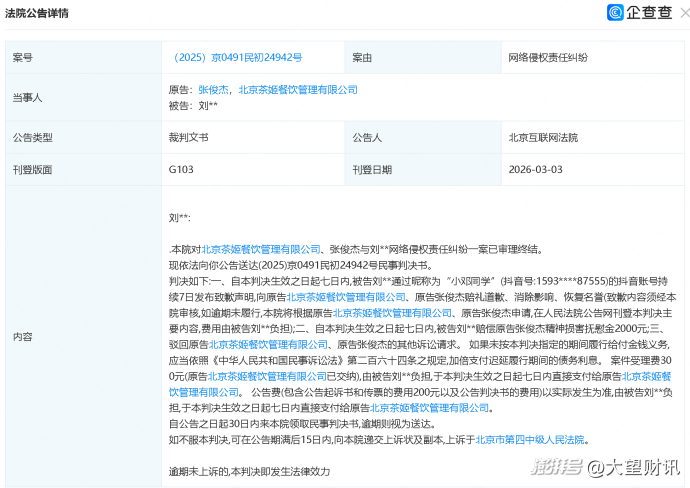This screenshot has height=488, width=690.
Task: Click the 刊登日期 label cell
Action: 372,170
